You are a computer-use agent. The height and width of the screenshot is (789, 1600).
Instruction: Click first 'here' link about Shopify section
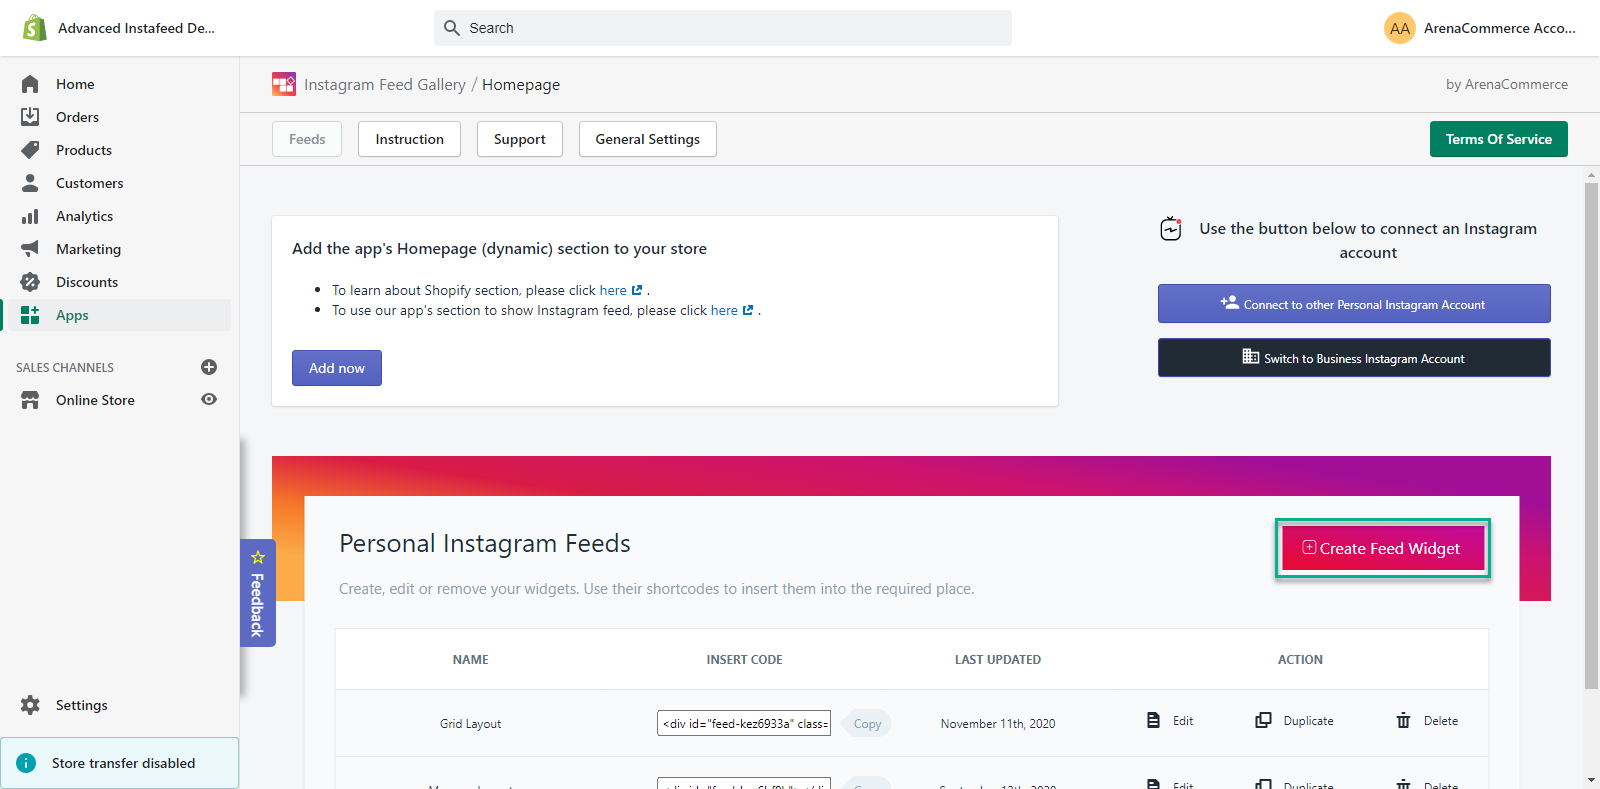(613, 290)
